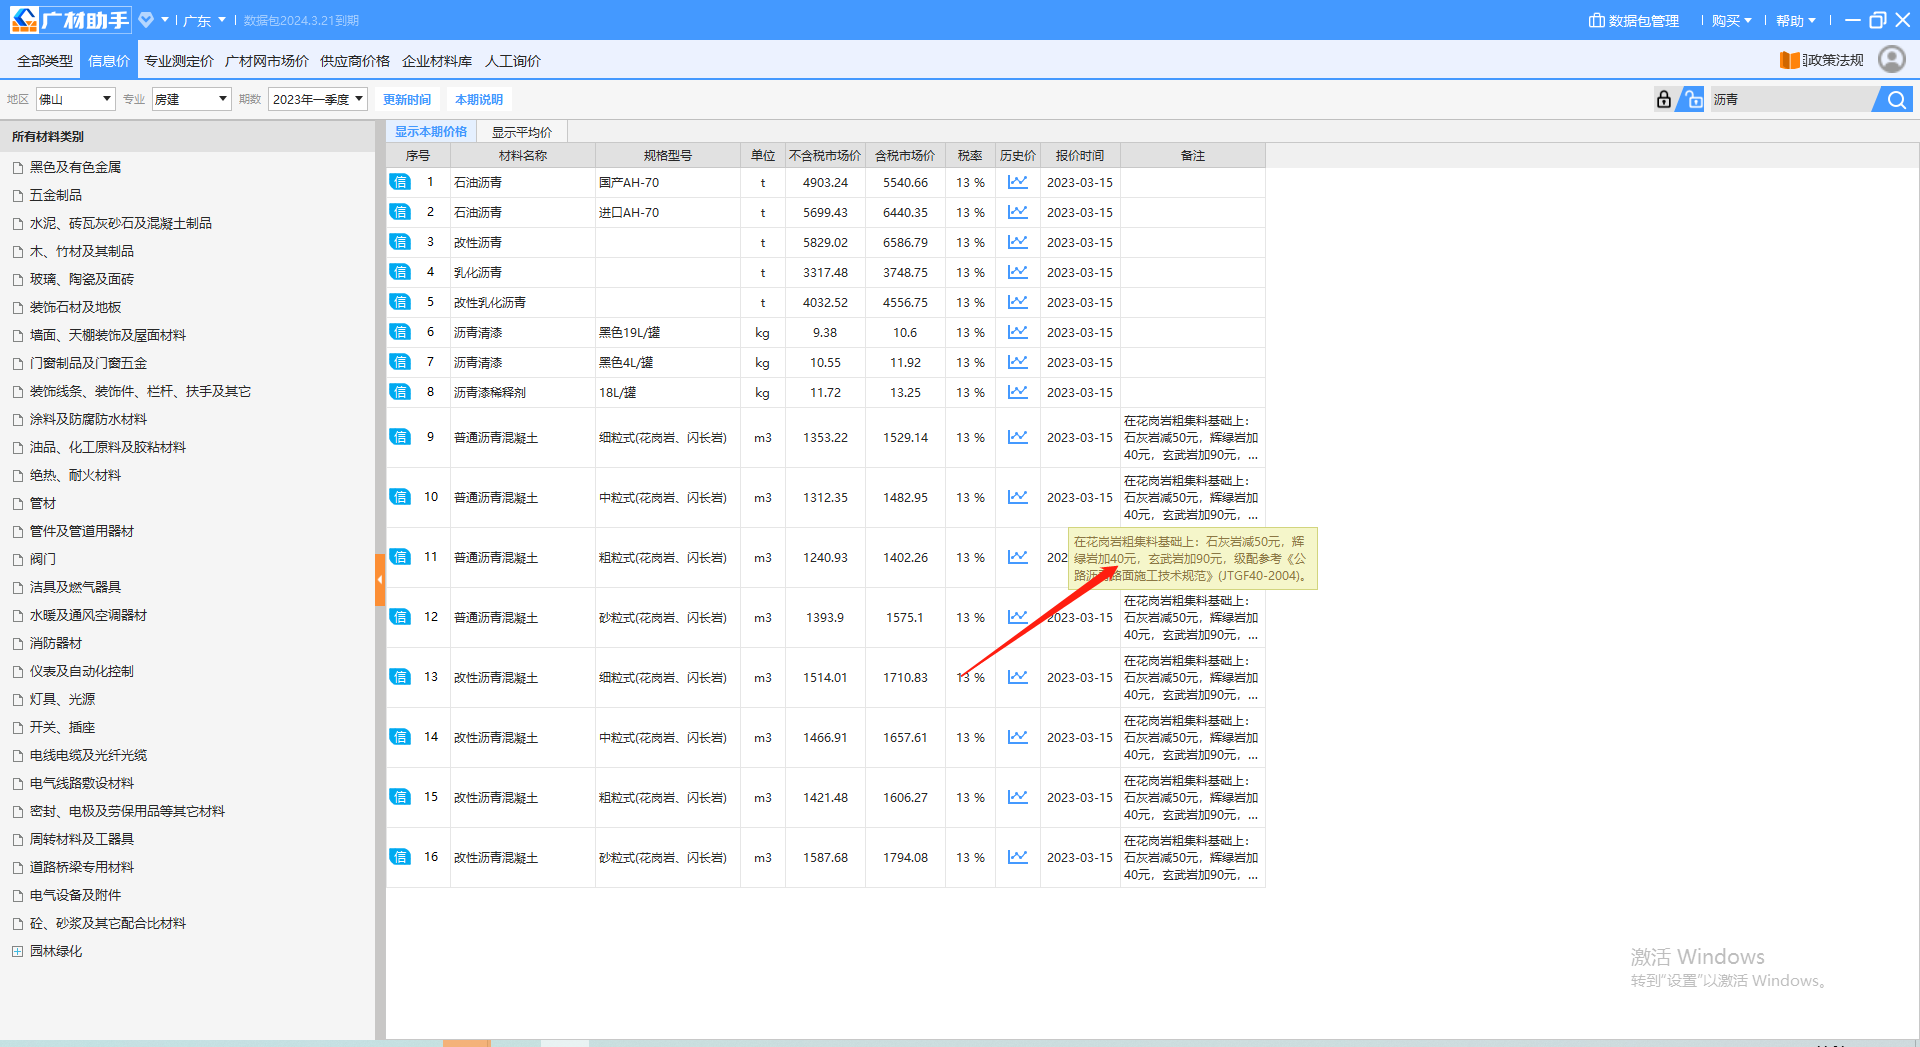Collapse the left category panel with orange handle
This screenshot has width=1920, height=1047.
pos(380,580)
